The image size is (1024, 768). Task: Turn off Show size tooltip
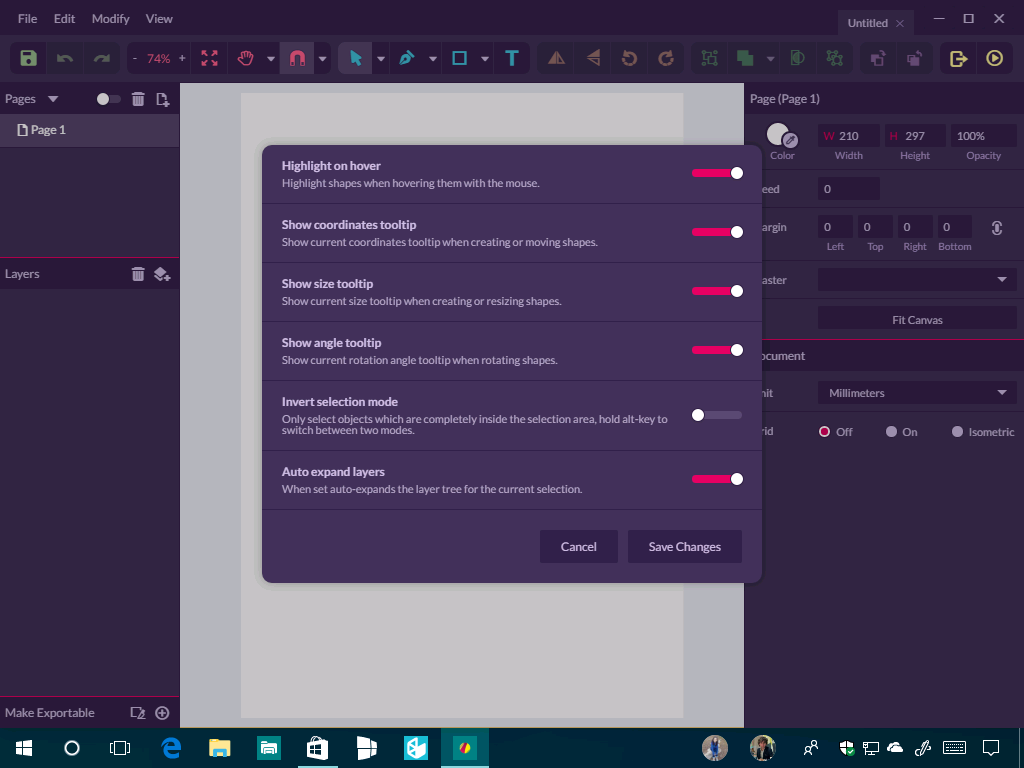click(x=717, y=291)
